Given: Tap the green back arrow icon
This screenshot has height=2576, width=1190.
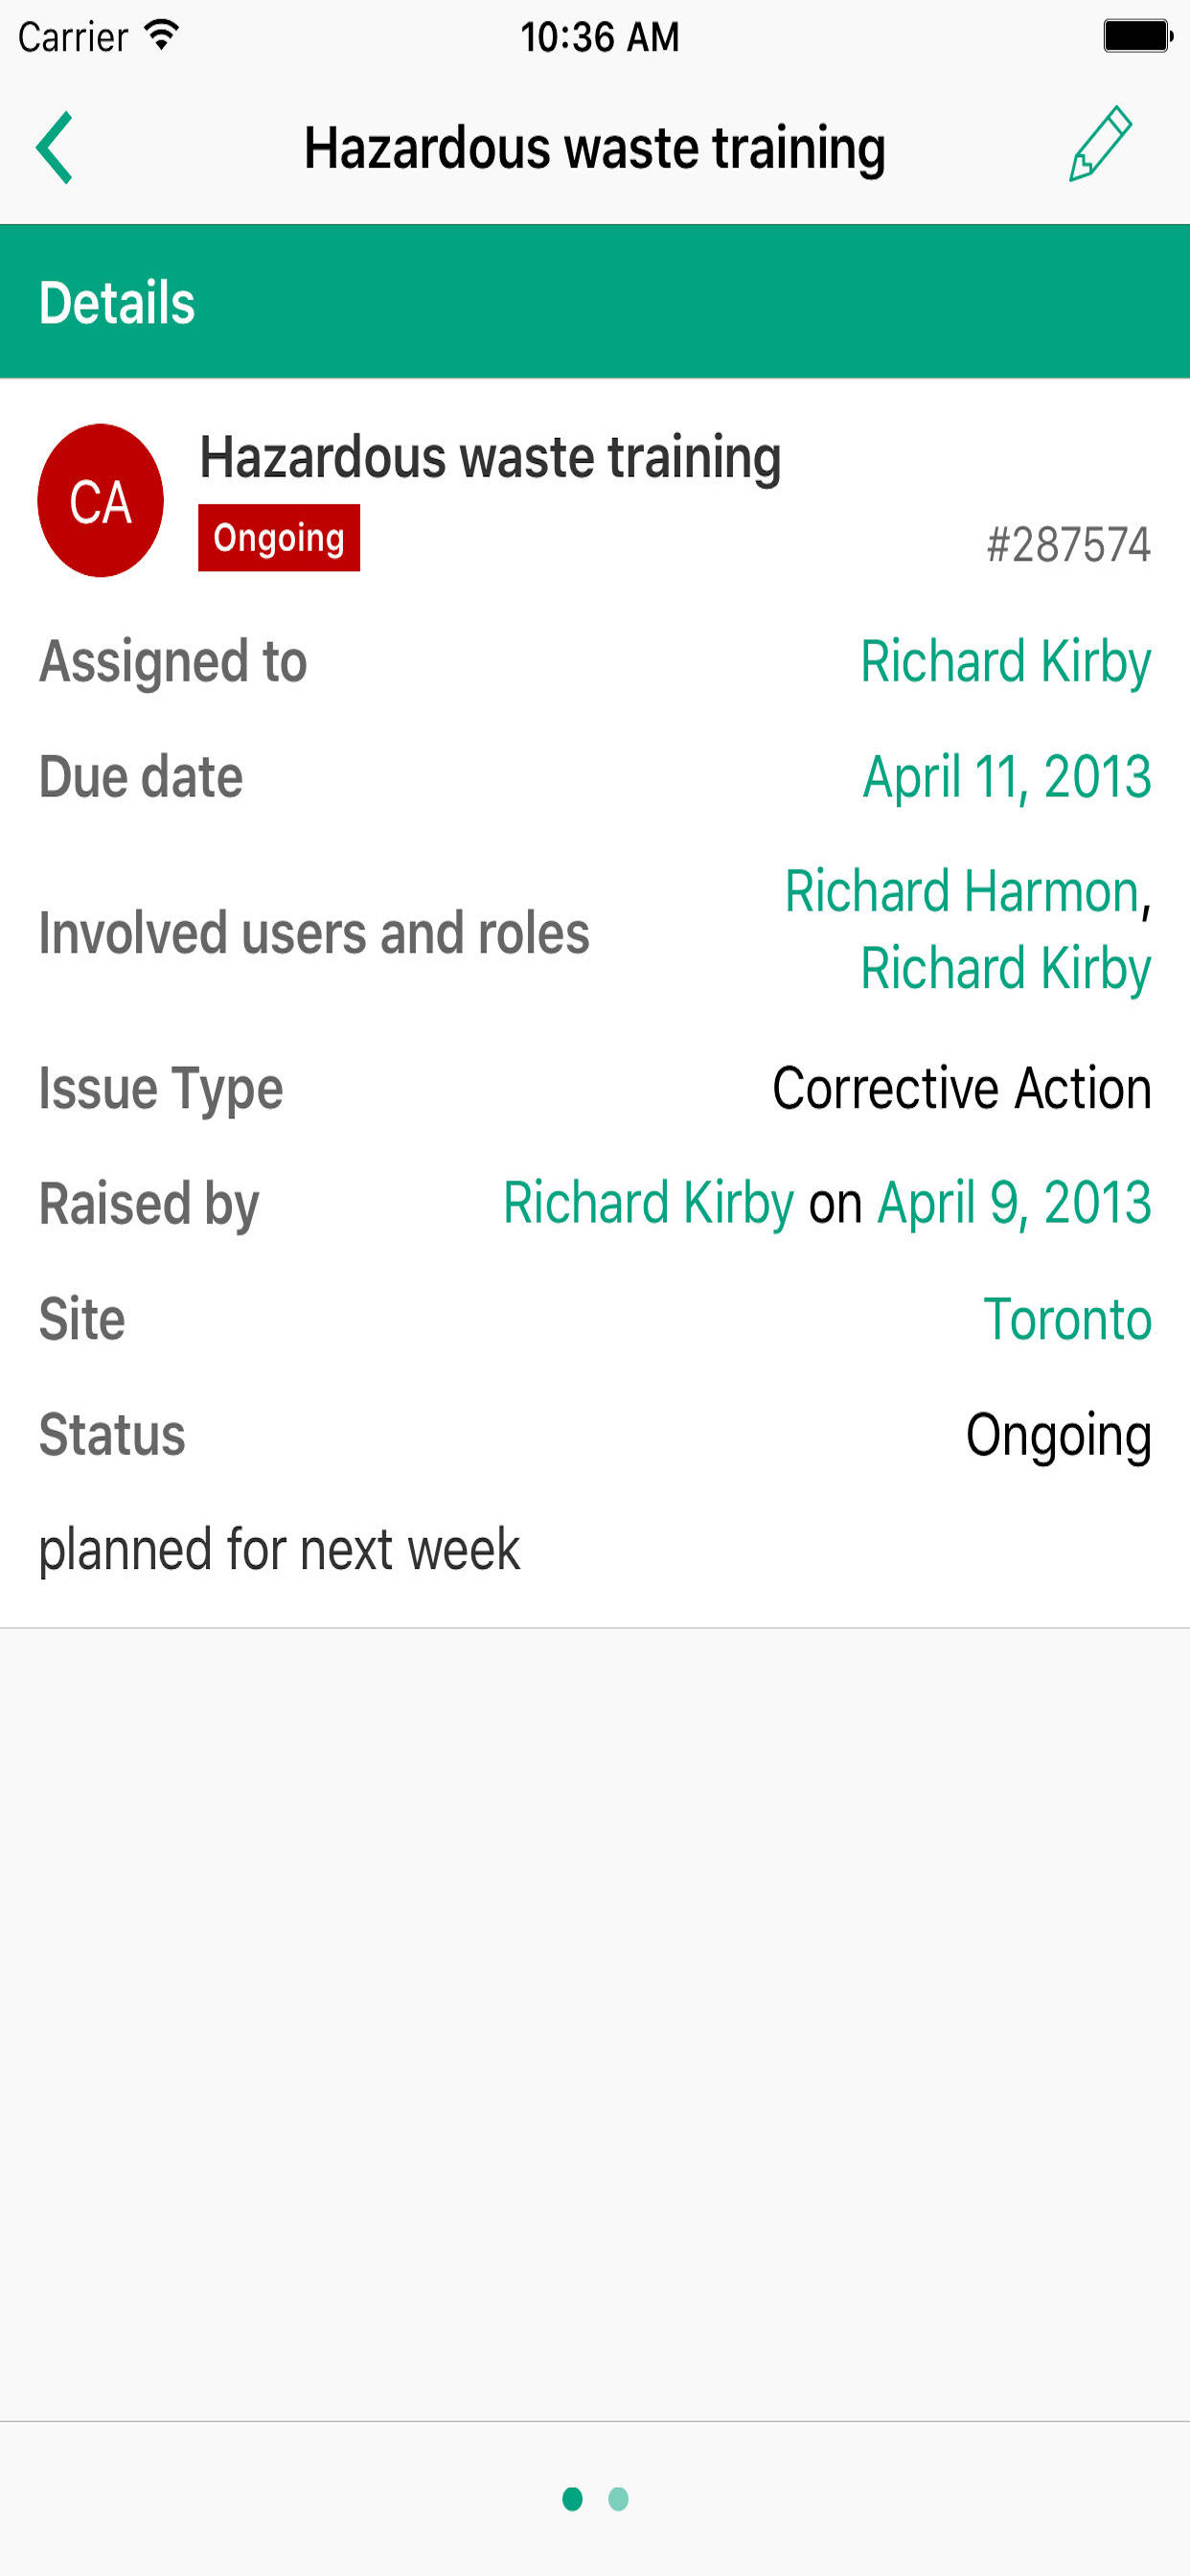Looking at the screenshot, I should (x=55, y=148).
